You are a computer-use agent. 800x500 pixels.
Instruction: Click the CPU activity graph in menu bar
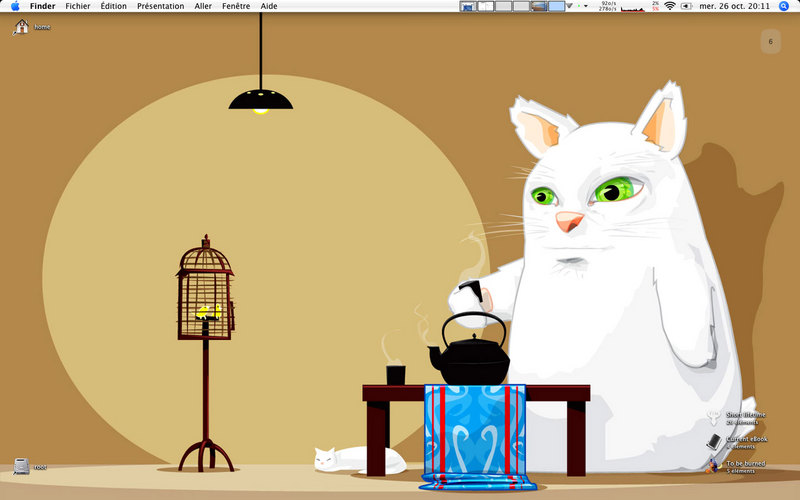pyautogui.click(x=632, y=7)
